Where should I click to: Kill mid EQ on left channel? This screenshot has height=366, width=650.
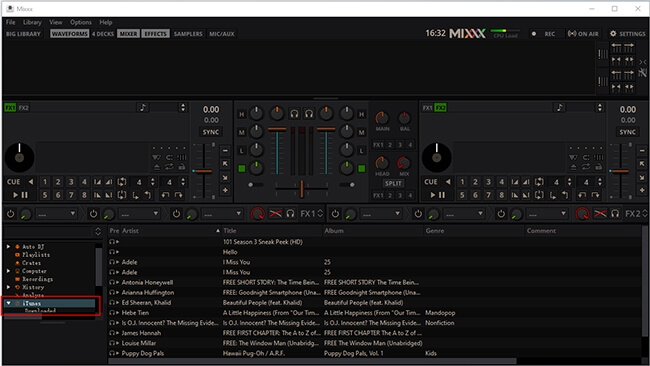click(x=242, y=133)
